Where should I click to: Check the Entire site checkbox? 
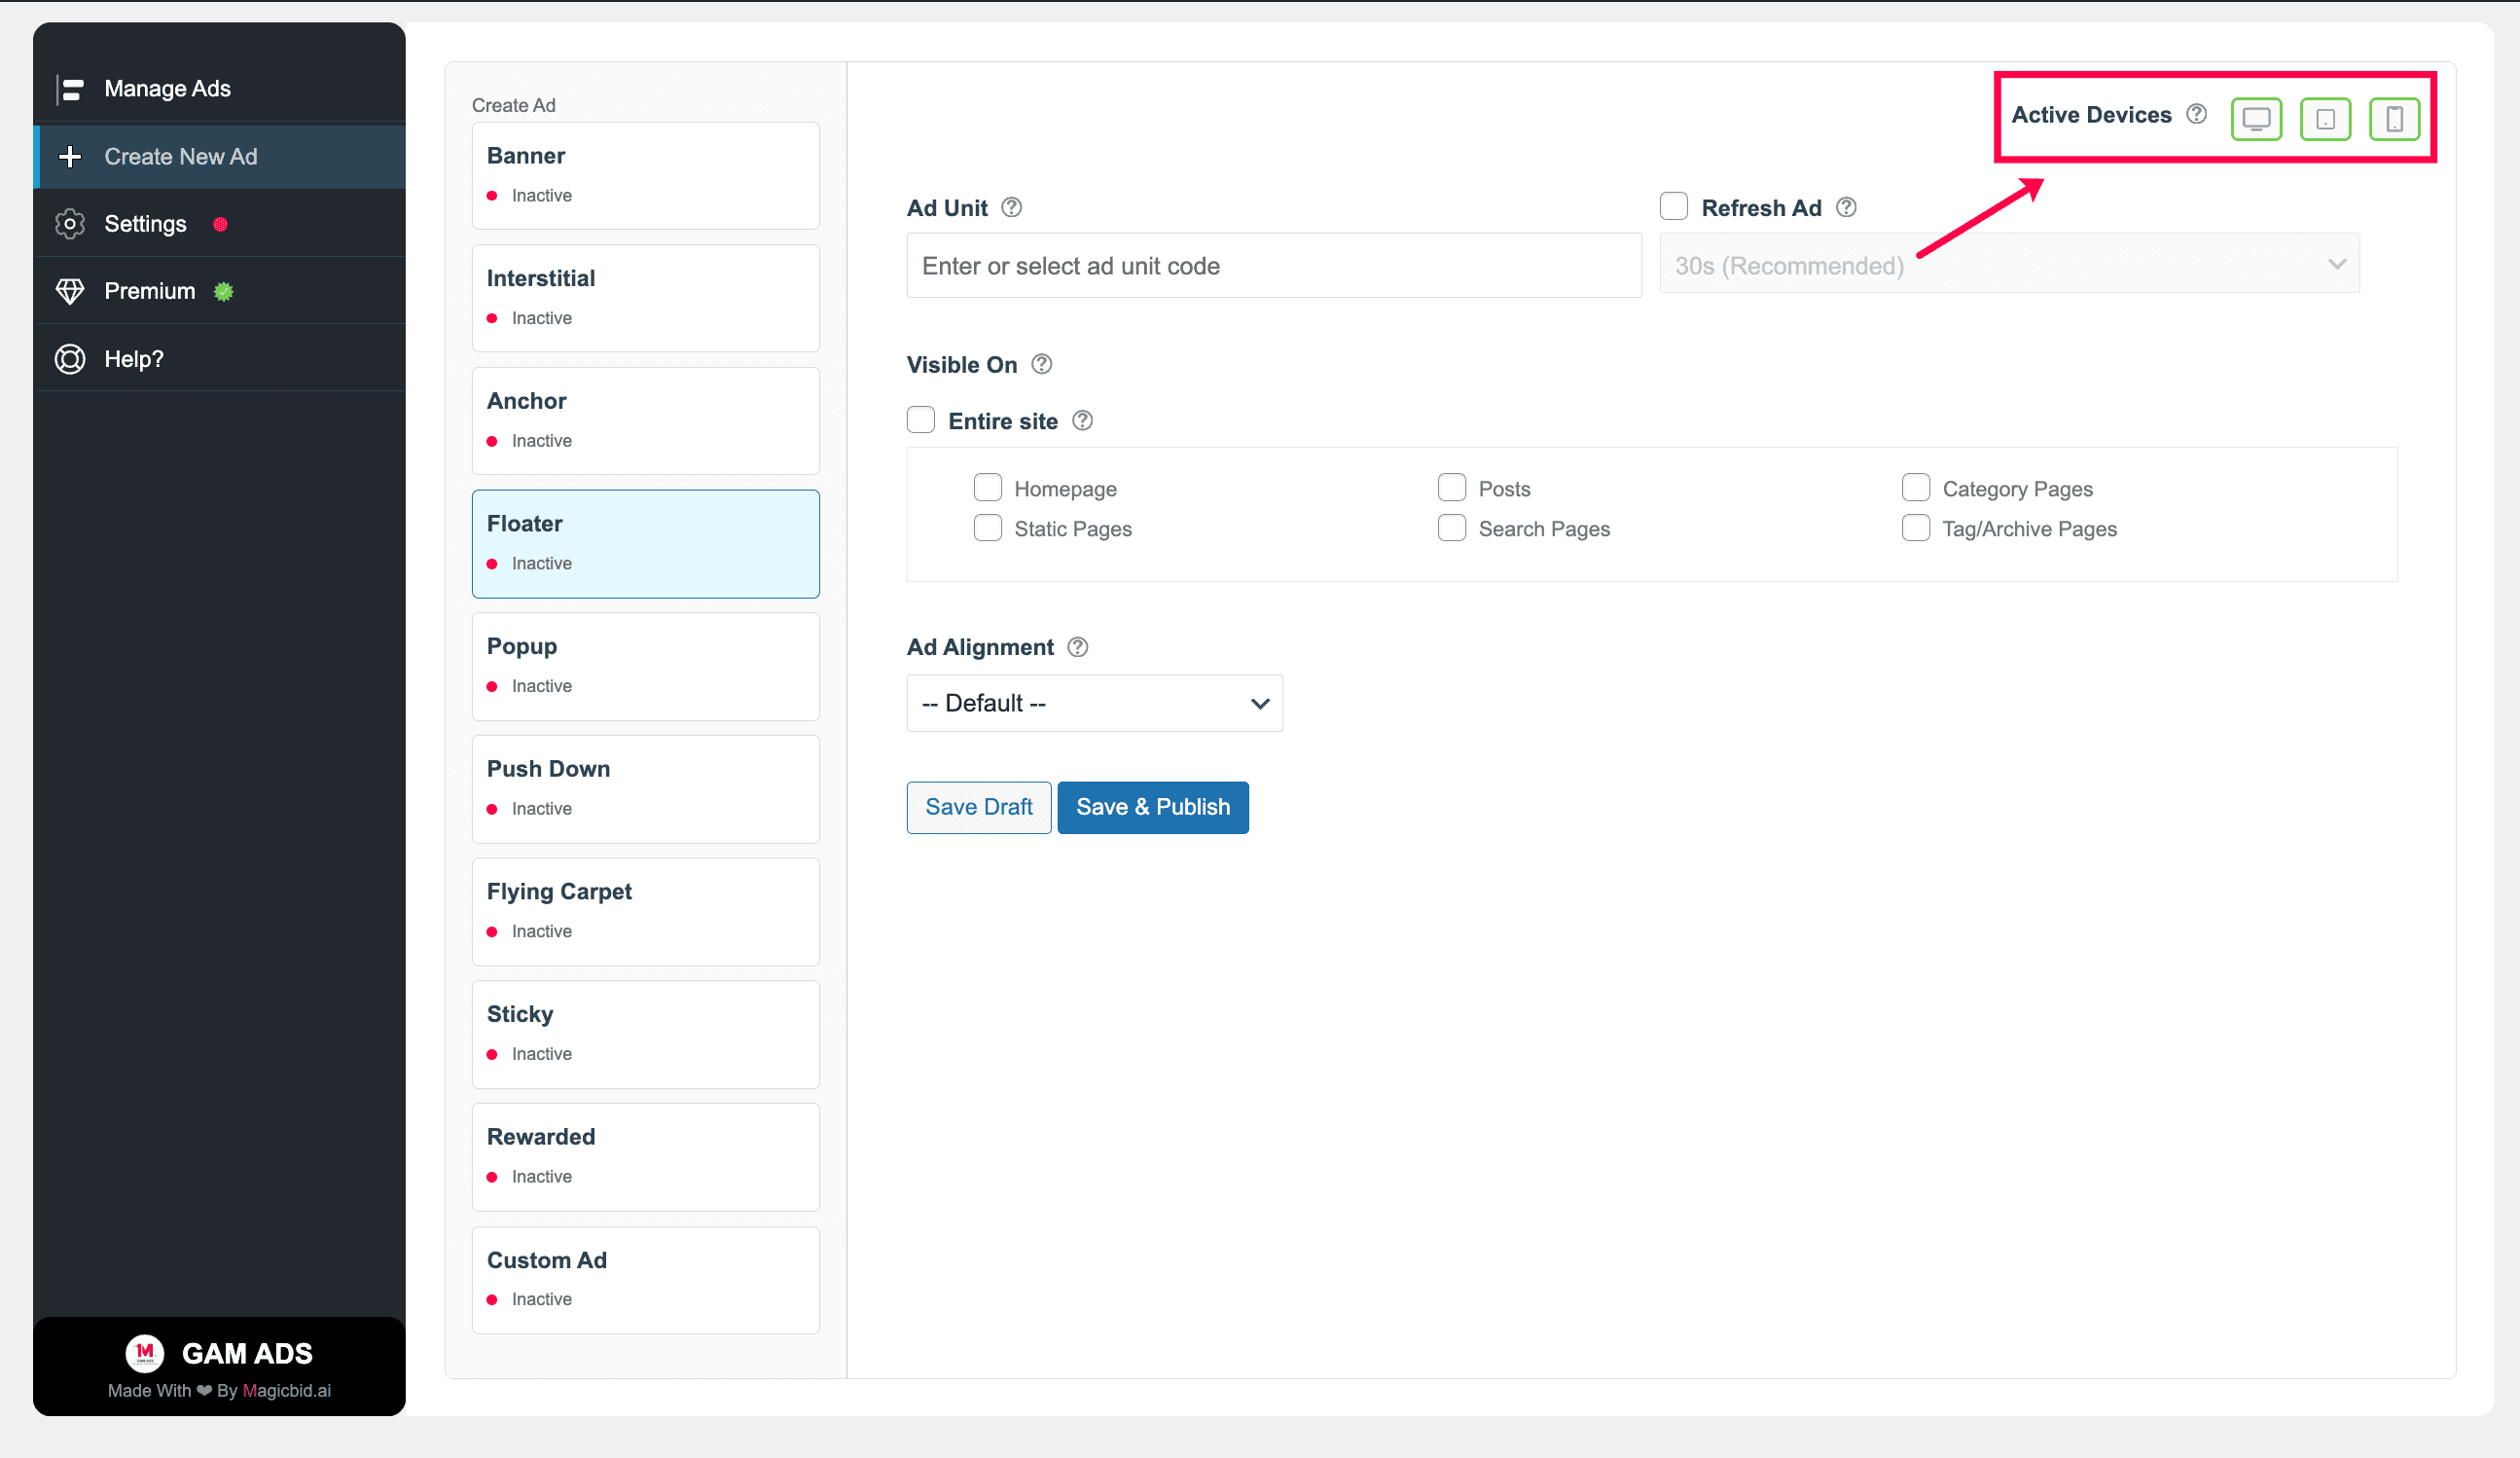pos(920,420)
